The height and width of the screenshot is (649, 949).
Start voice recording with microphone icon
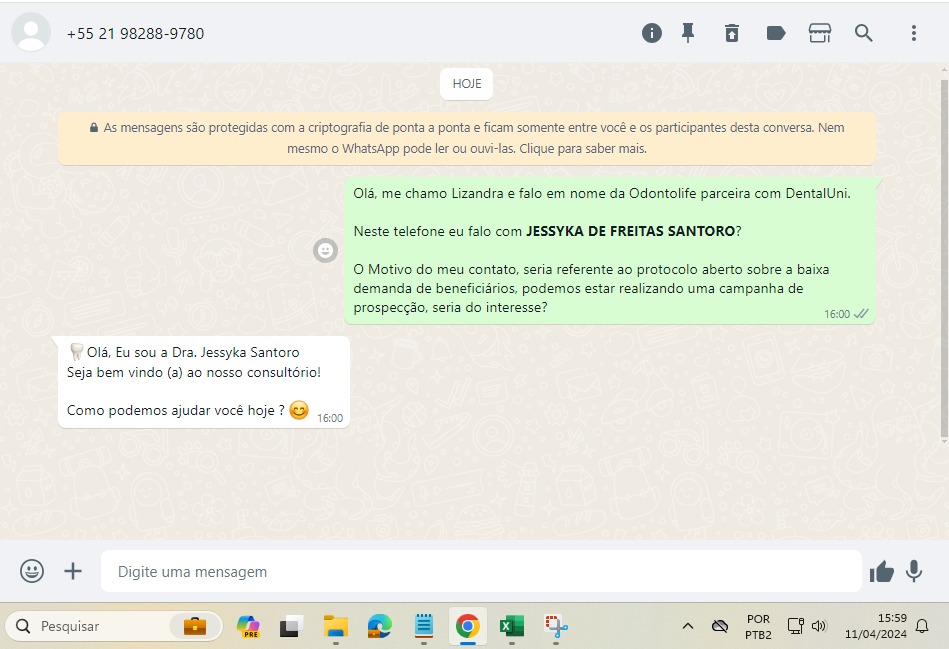(x=914, y=571)
